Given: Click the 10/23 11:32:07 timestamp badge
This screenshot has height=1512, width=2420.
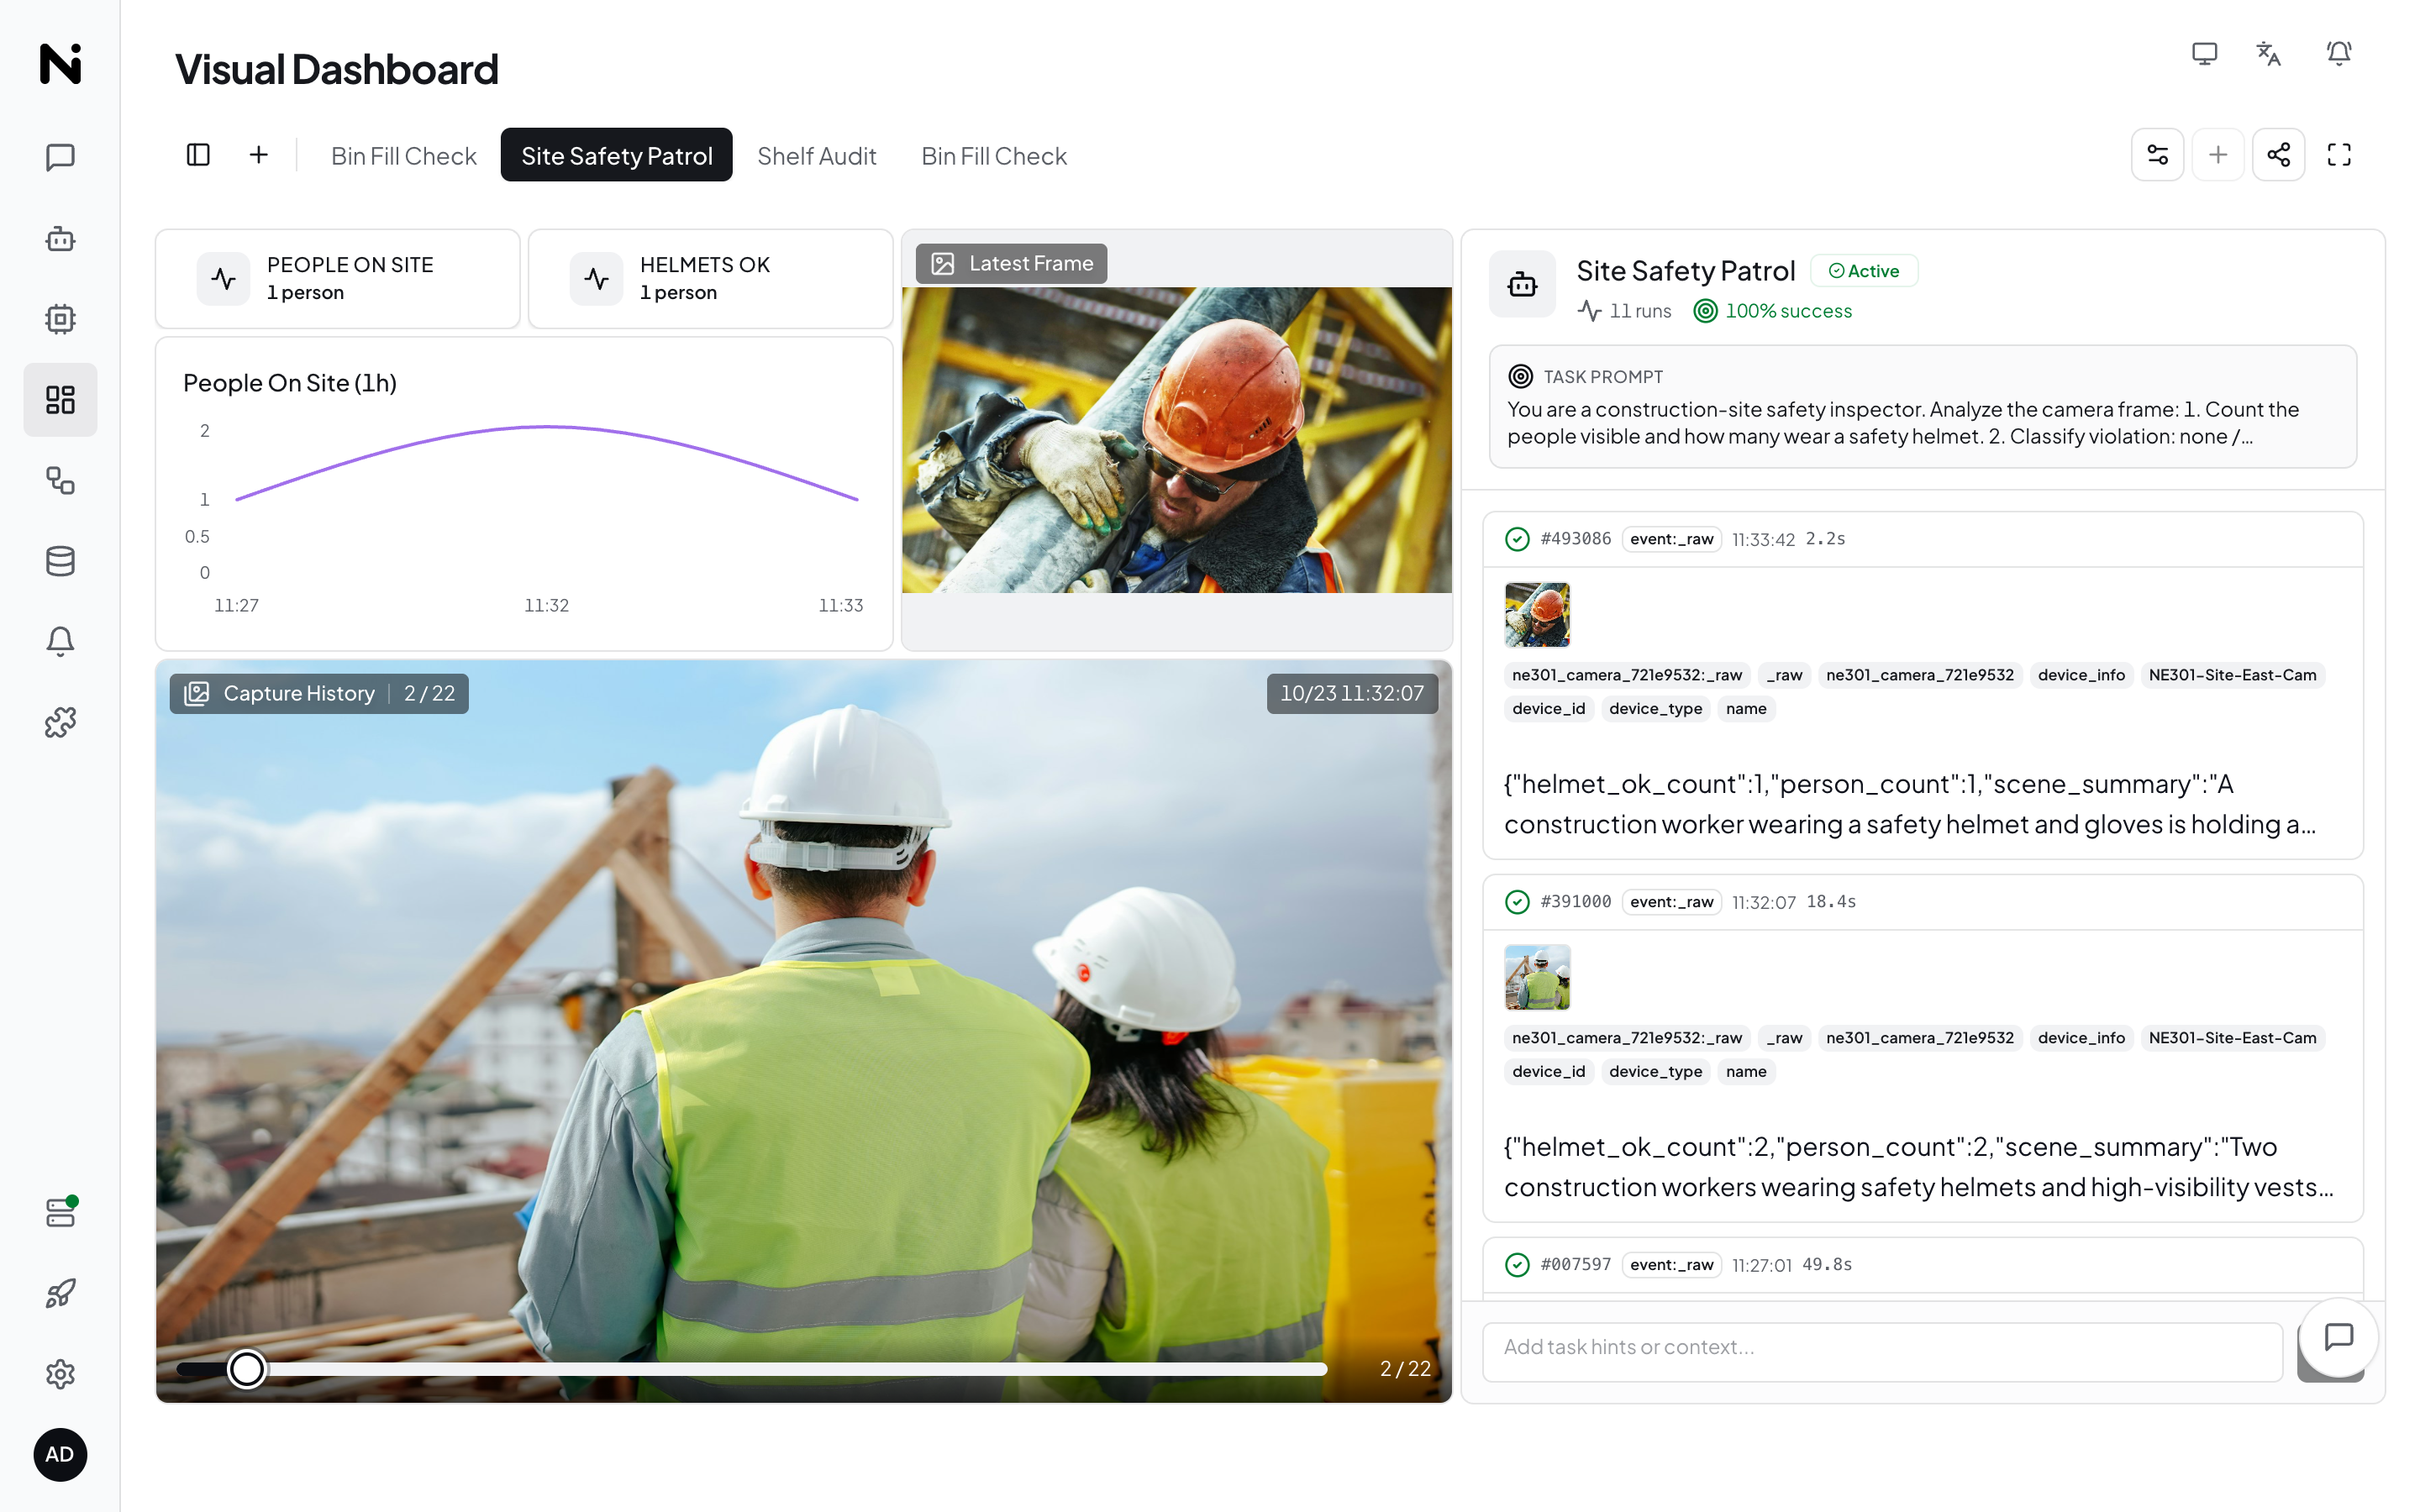Looking at the screenshot, I should [1351, 693].
